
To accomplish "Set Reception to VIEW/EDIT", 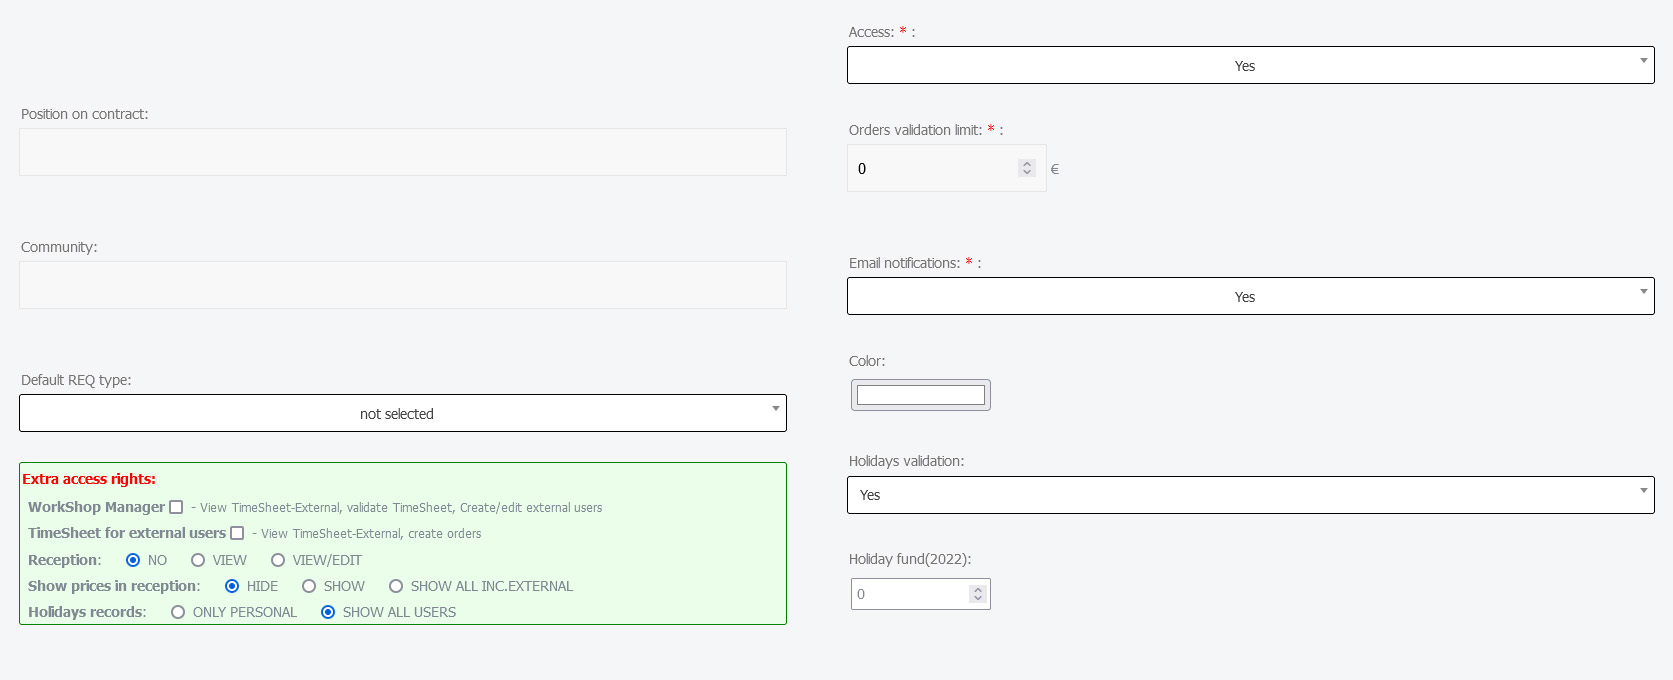I will click(278, 560).
